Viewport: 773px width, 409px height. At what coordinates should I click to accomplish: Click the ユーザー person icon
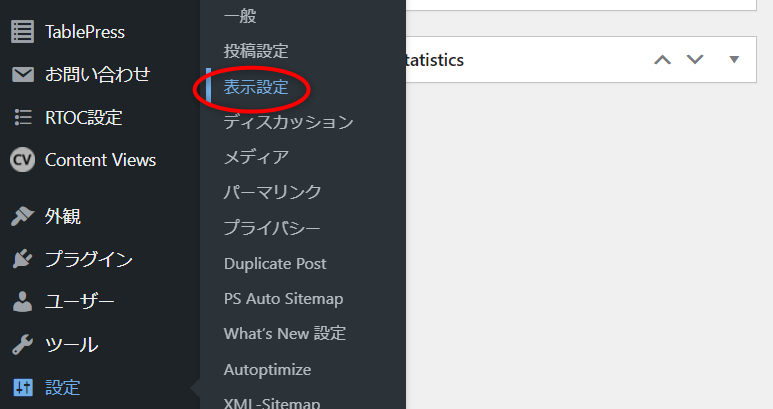click(23, 302)
